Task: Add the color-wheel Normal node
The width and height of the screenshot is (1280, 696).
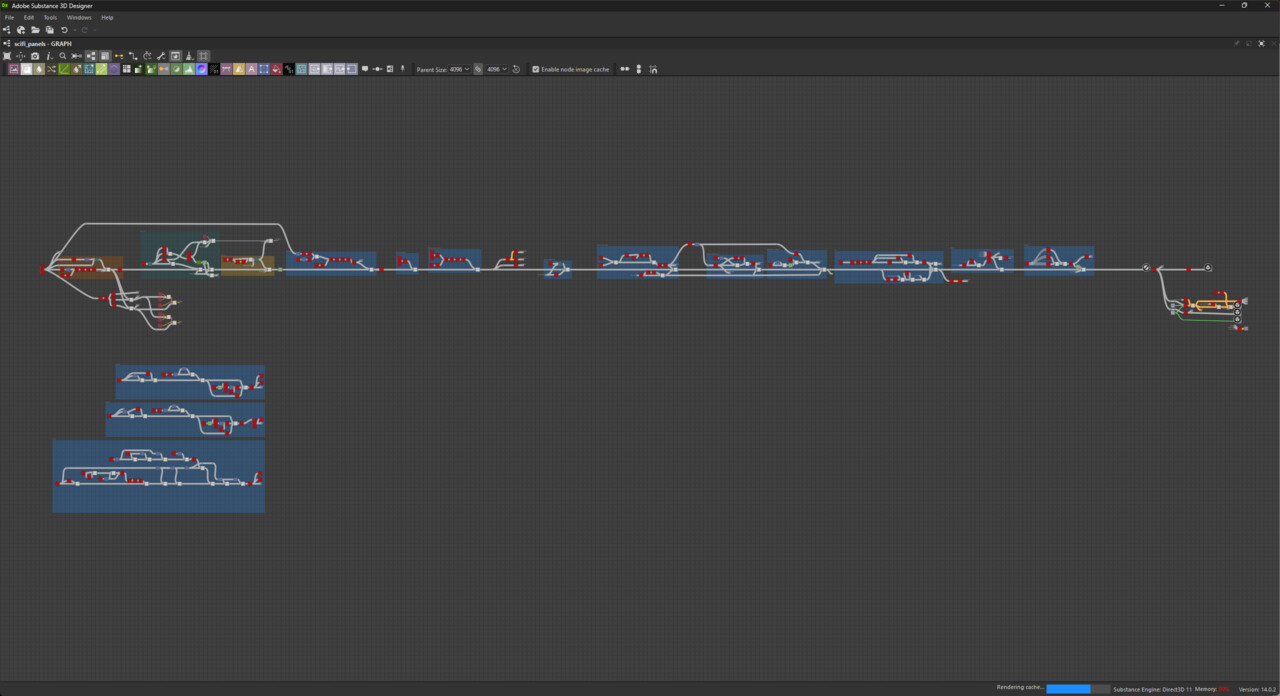Action: [x=201, y=69]
